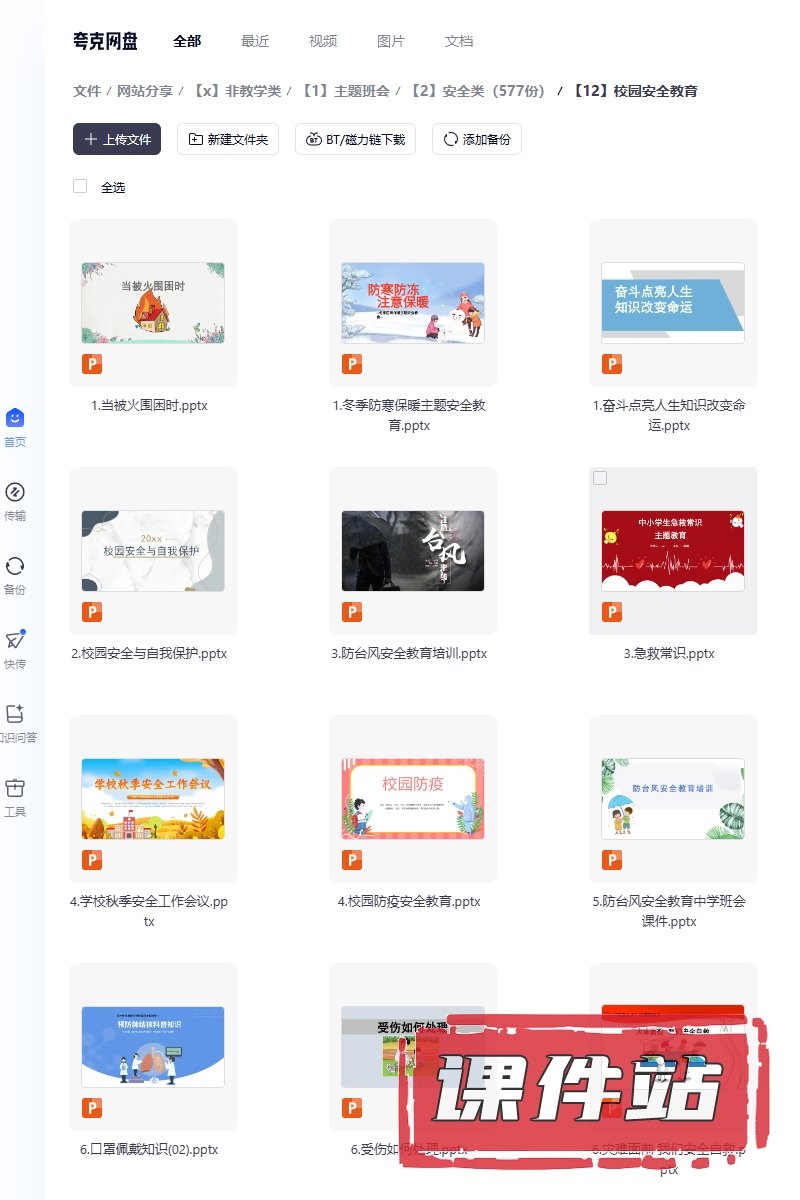
Task: Switch to the 最近 recent tab
Action: click(x=255, y=41)
